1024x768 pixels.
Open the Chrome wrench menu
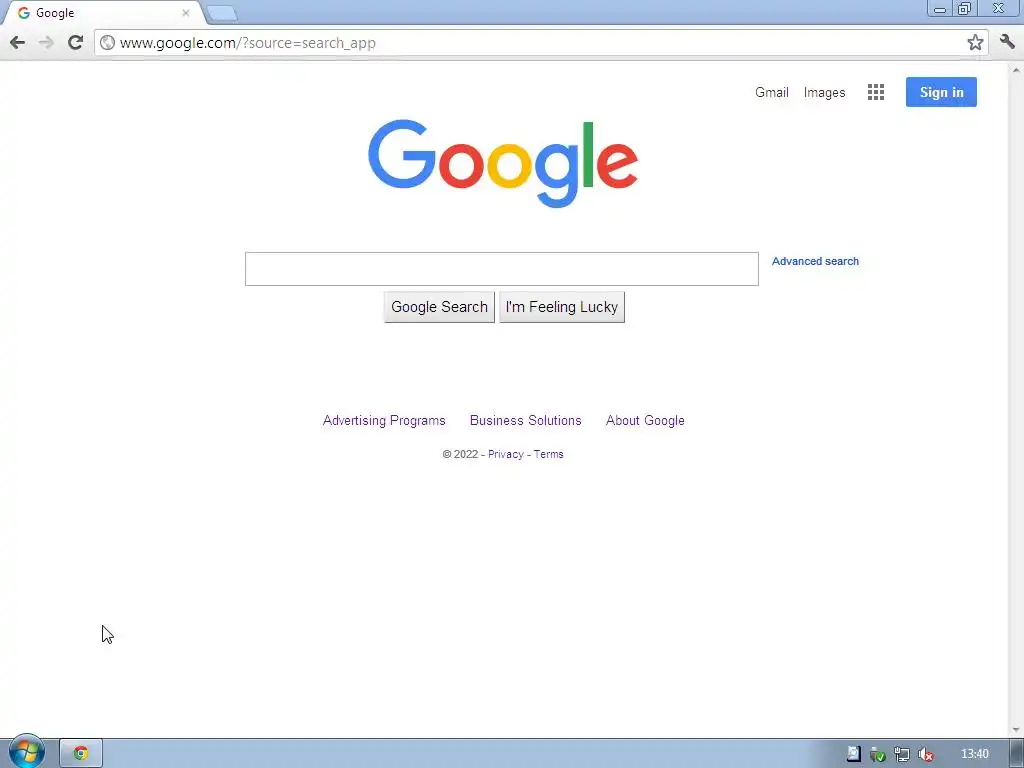point(1007,42)
